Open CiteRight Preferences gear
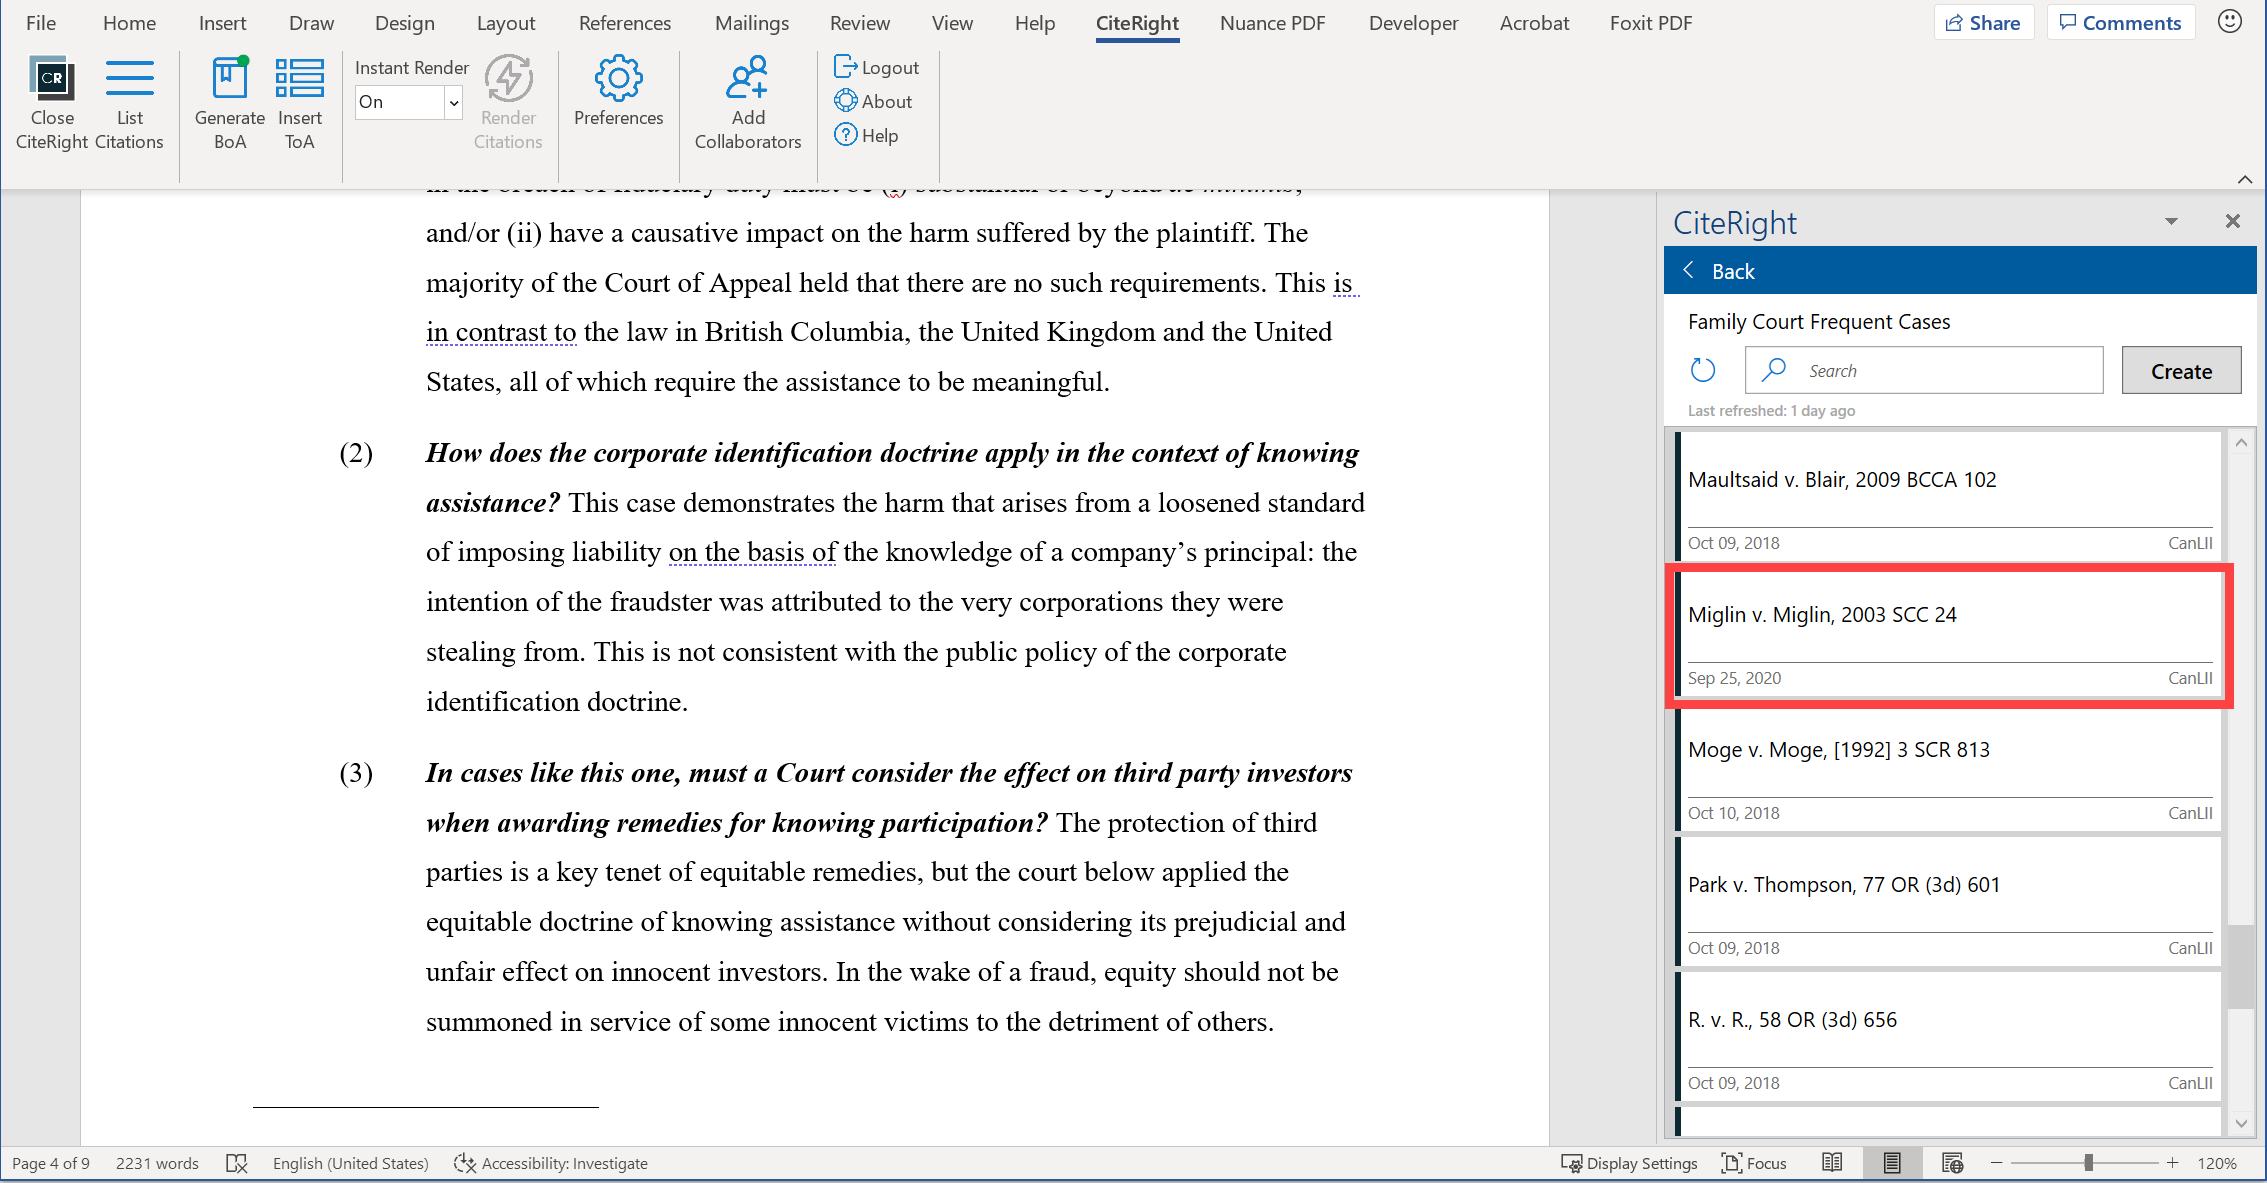 click(618, 78)
